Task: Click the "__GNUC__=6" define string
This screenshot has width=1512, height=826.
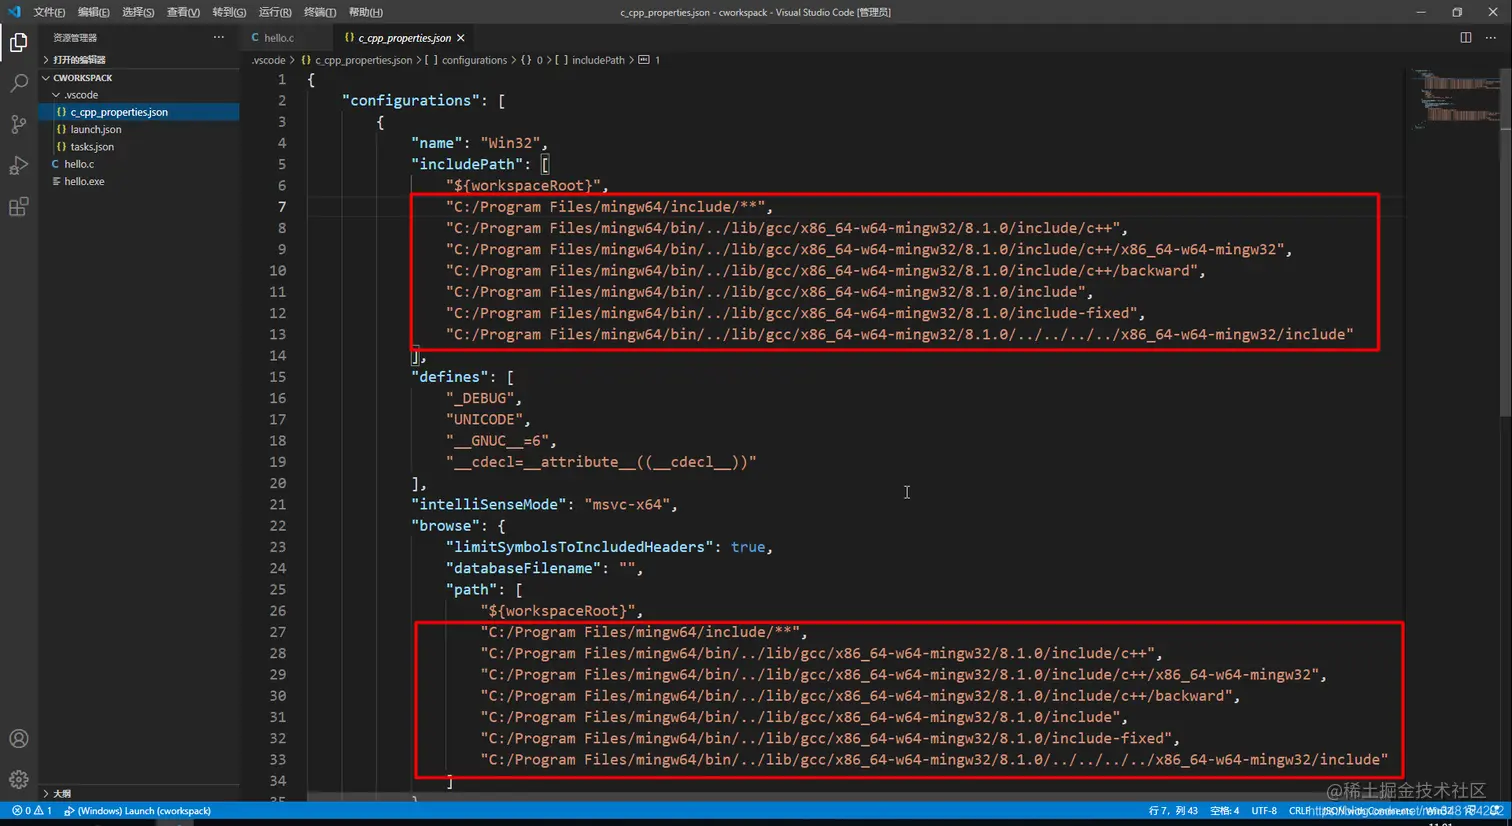Action: [x=497, y=441]
